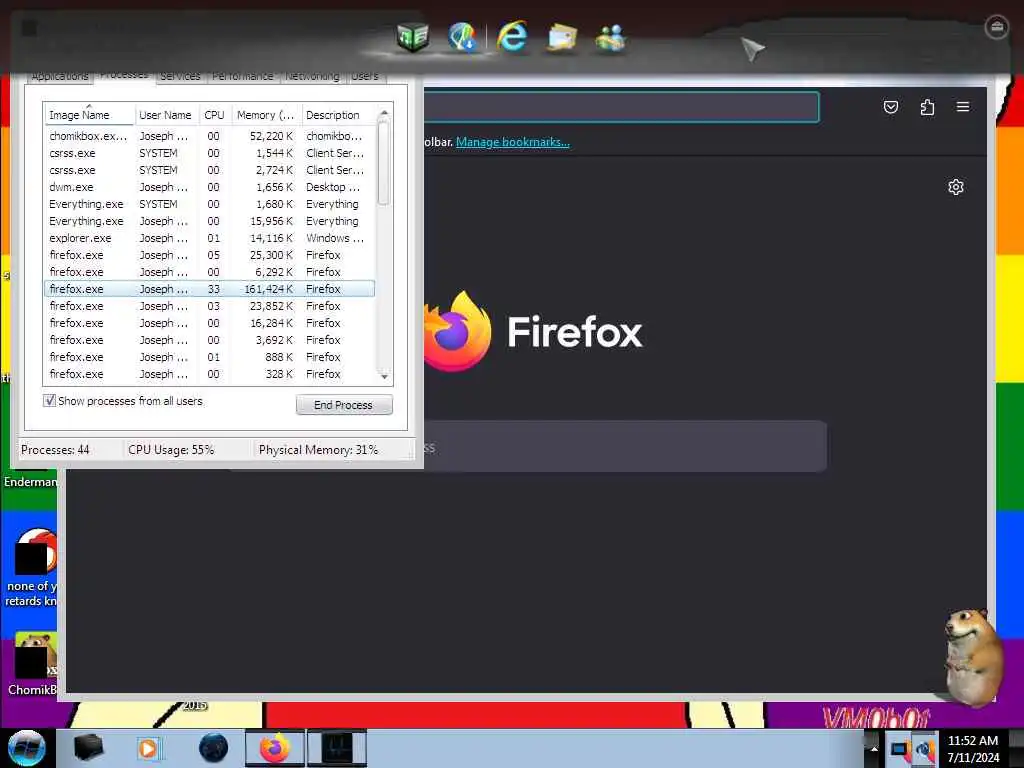This screenshot has width=1024, height=768.
Task: Switch to Applications tab in Task Manager
Action: click(x=59, y=76)
